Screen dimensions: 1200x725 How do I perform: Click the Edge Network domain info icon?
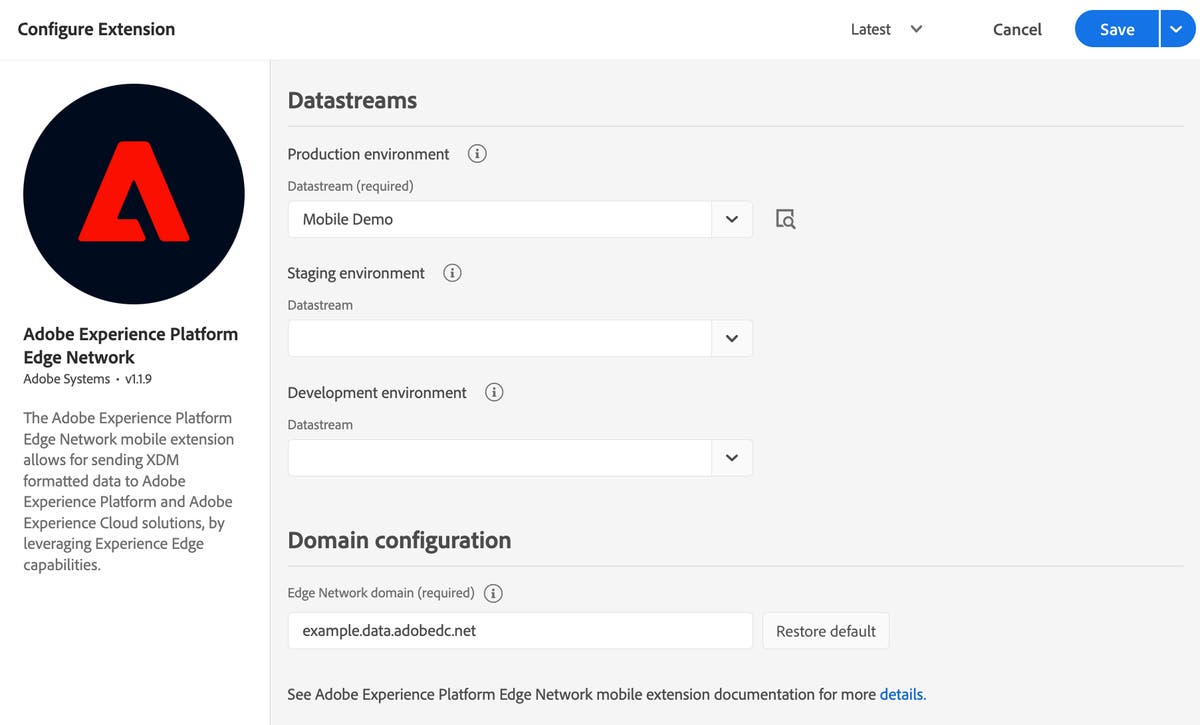tap(493, 593)
